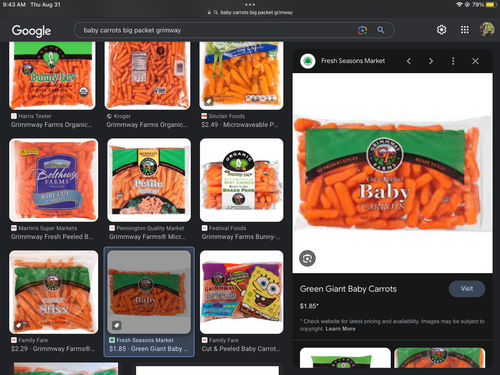The image size is (500, 375).
Task: Click Sinclair Foods source label
Action: pyautogui.click(x=227, y=116)
